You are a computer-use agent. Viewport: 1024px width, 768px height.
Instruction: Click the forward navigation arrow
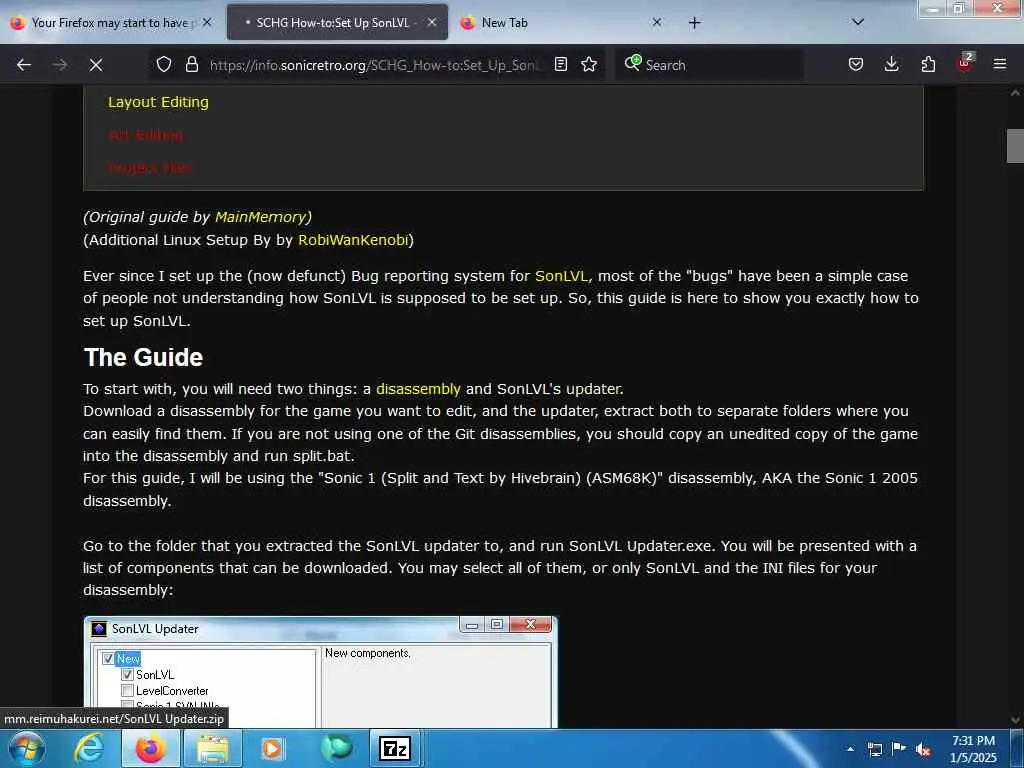[x=60, y=65]
